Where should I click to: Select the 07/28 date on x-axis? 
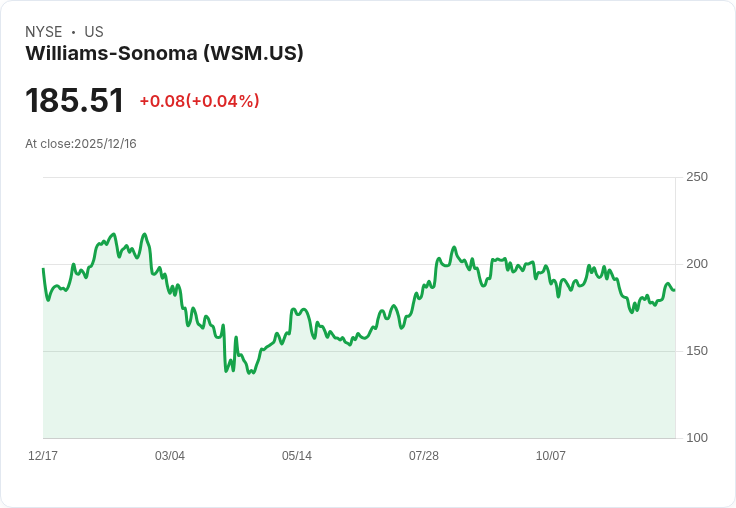click(x=424, y=456)
